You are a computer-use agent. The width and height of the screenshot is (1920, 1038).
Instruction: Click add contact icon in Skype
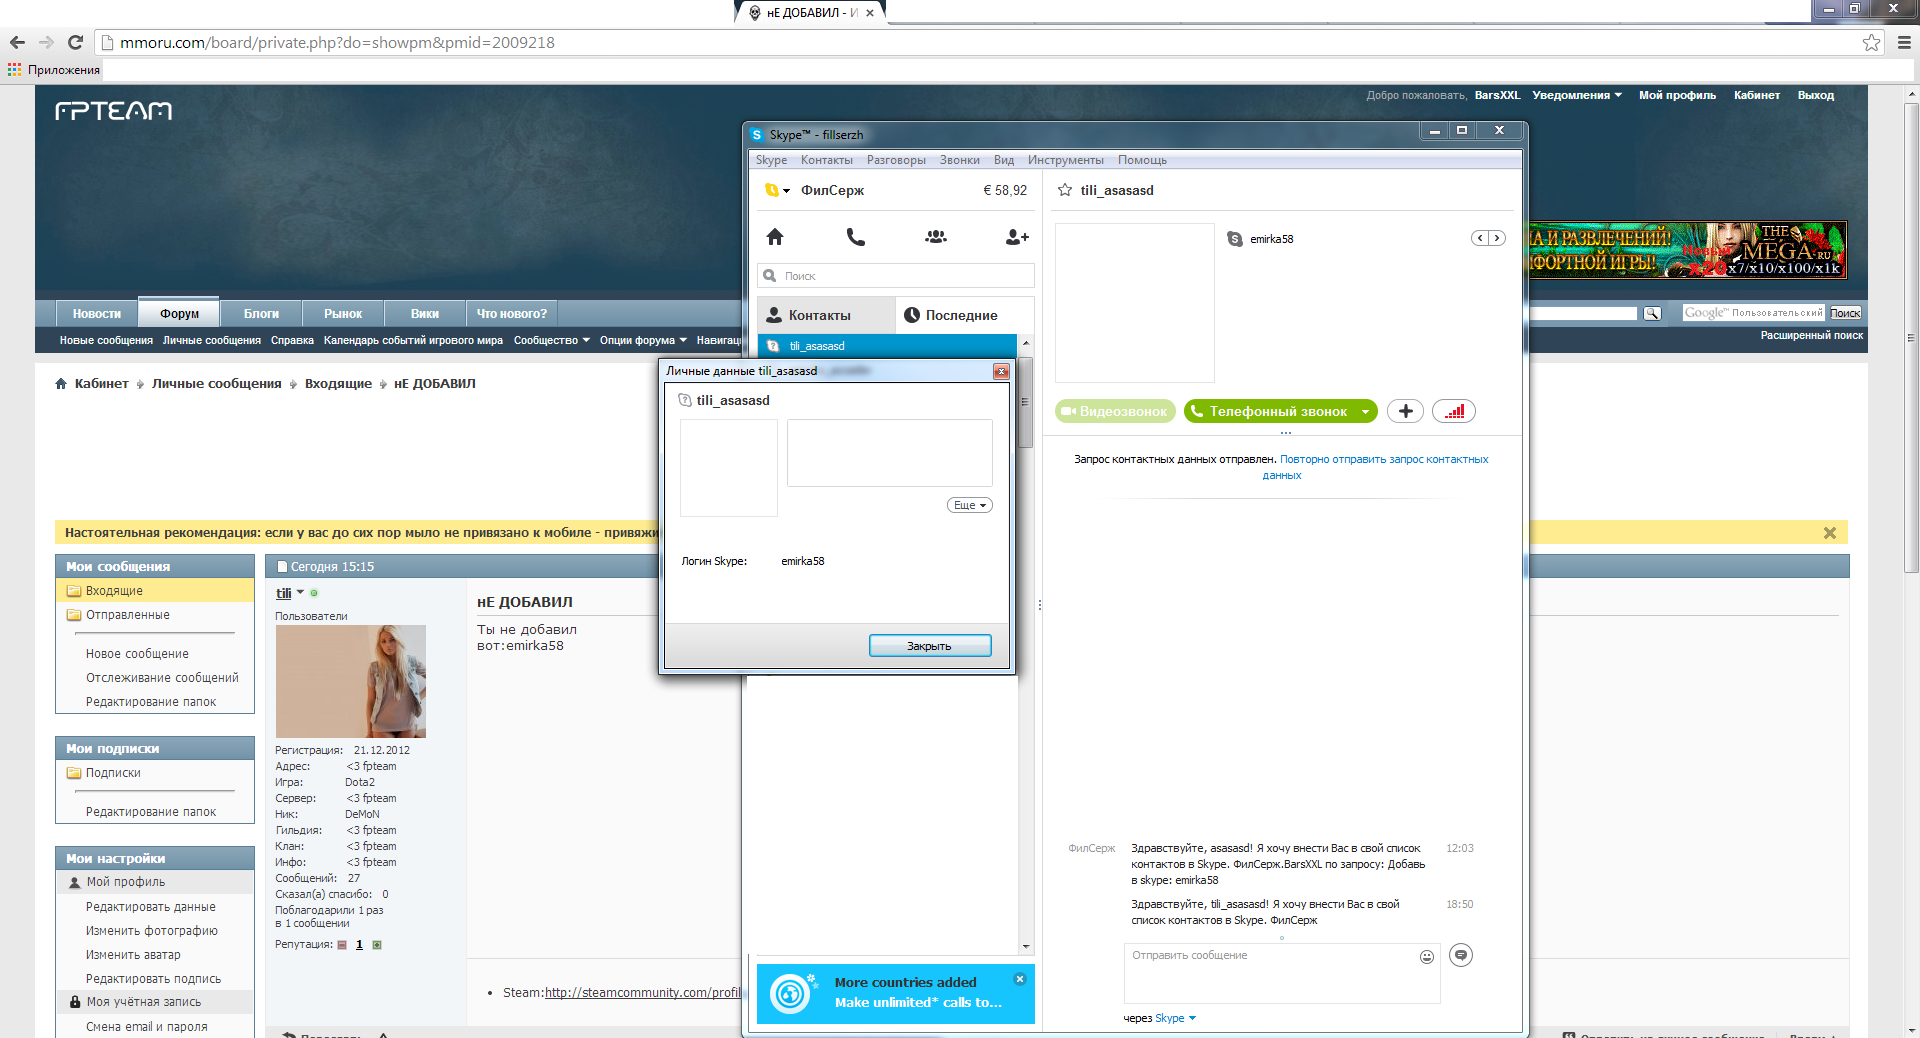(x=1017, y=237)
